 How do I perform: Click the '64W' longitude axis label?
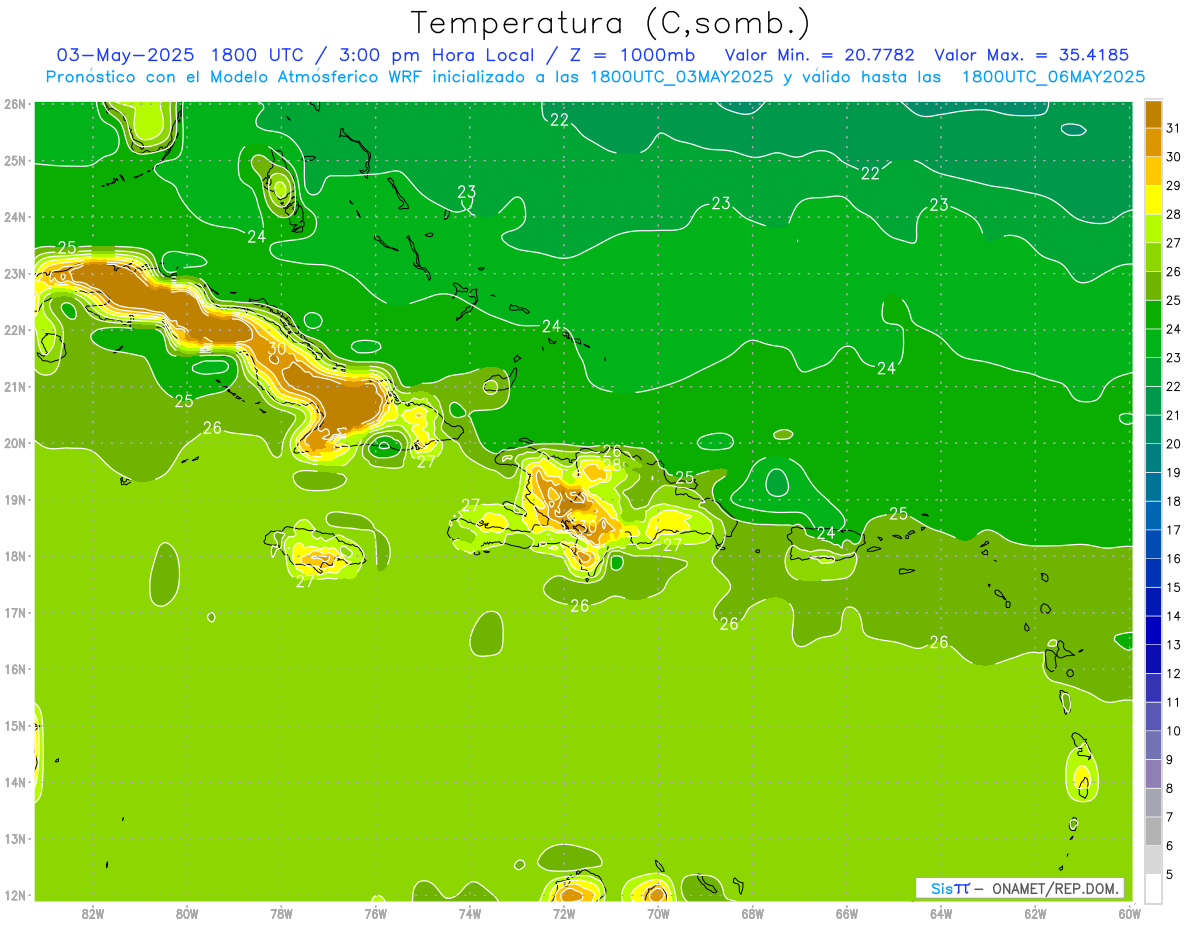941,913
